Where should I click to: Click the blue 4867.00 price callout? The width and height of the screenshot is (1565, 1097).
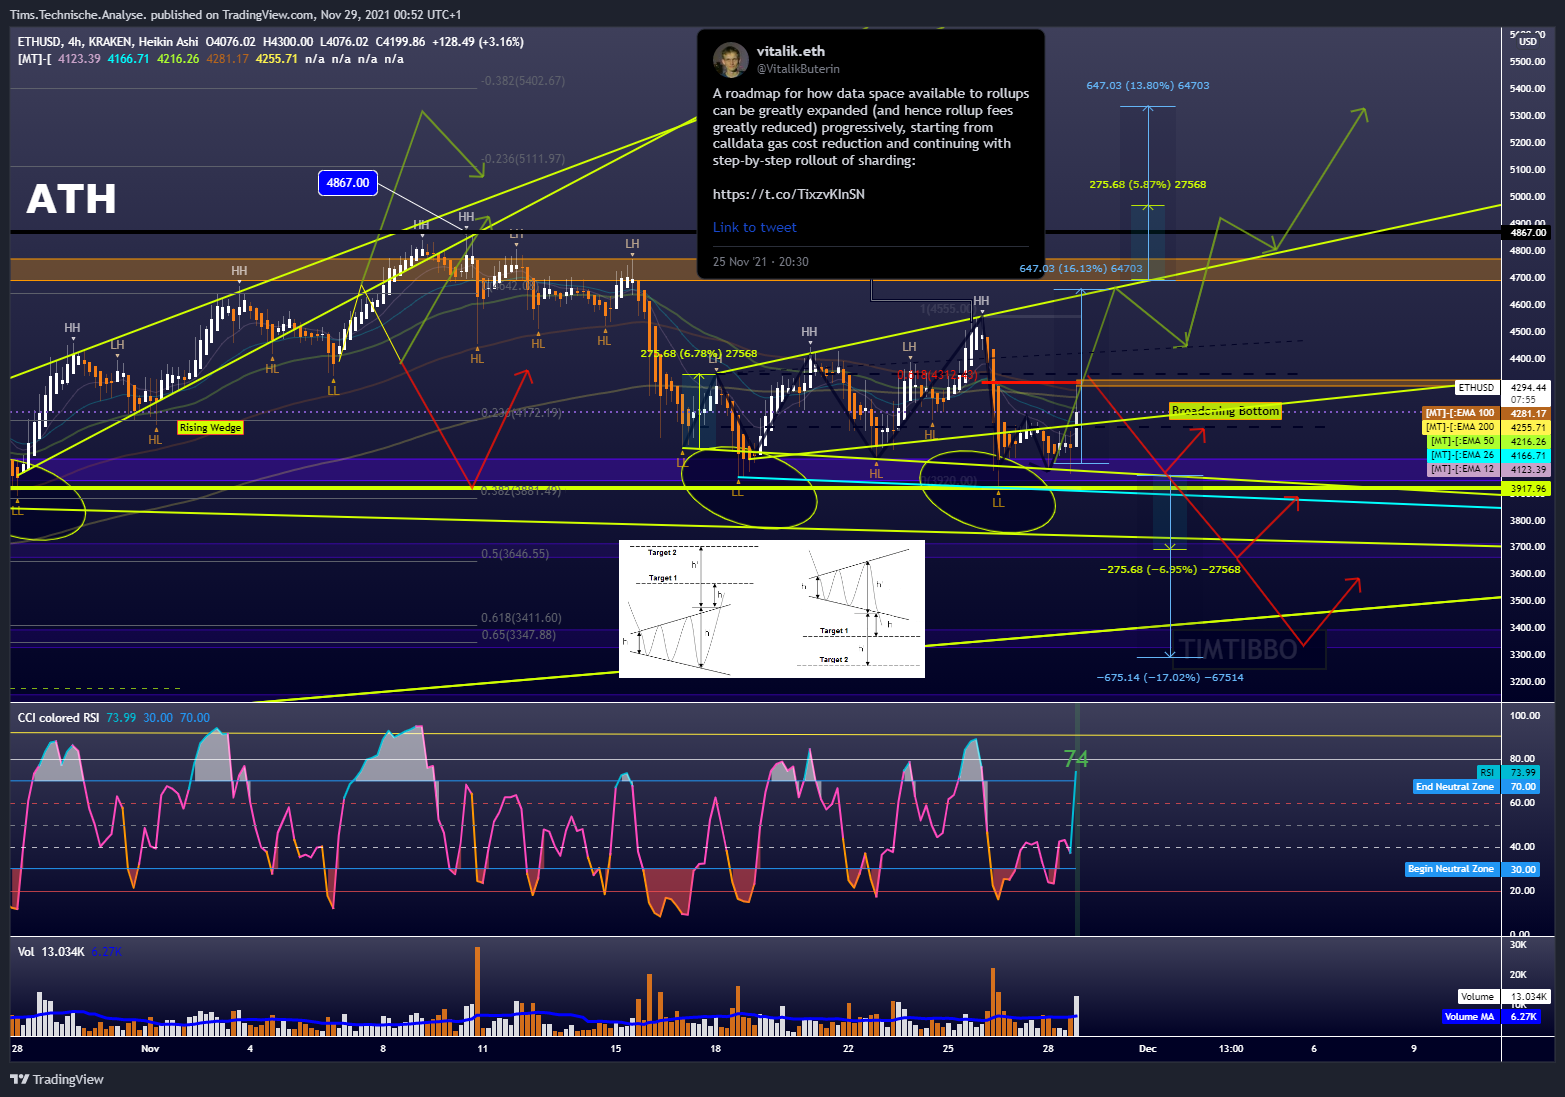point(348,182)
